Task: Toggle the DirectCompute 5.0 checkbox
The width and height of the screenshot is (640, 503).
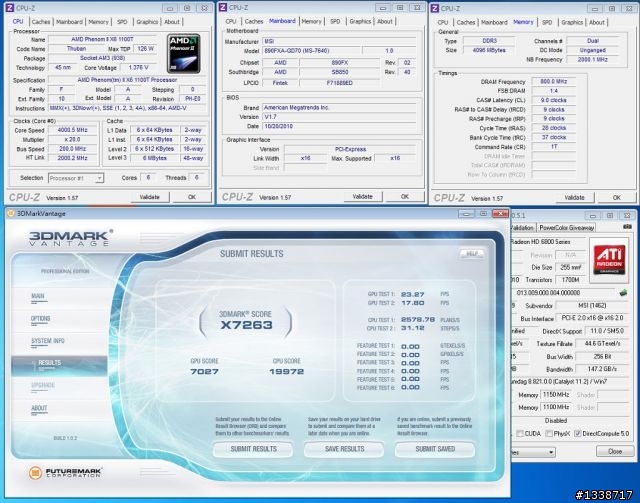Action: click(x=577, y=434)
